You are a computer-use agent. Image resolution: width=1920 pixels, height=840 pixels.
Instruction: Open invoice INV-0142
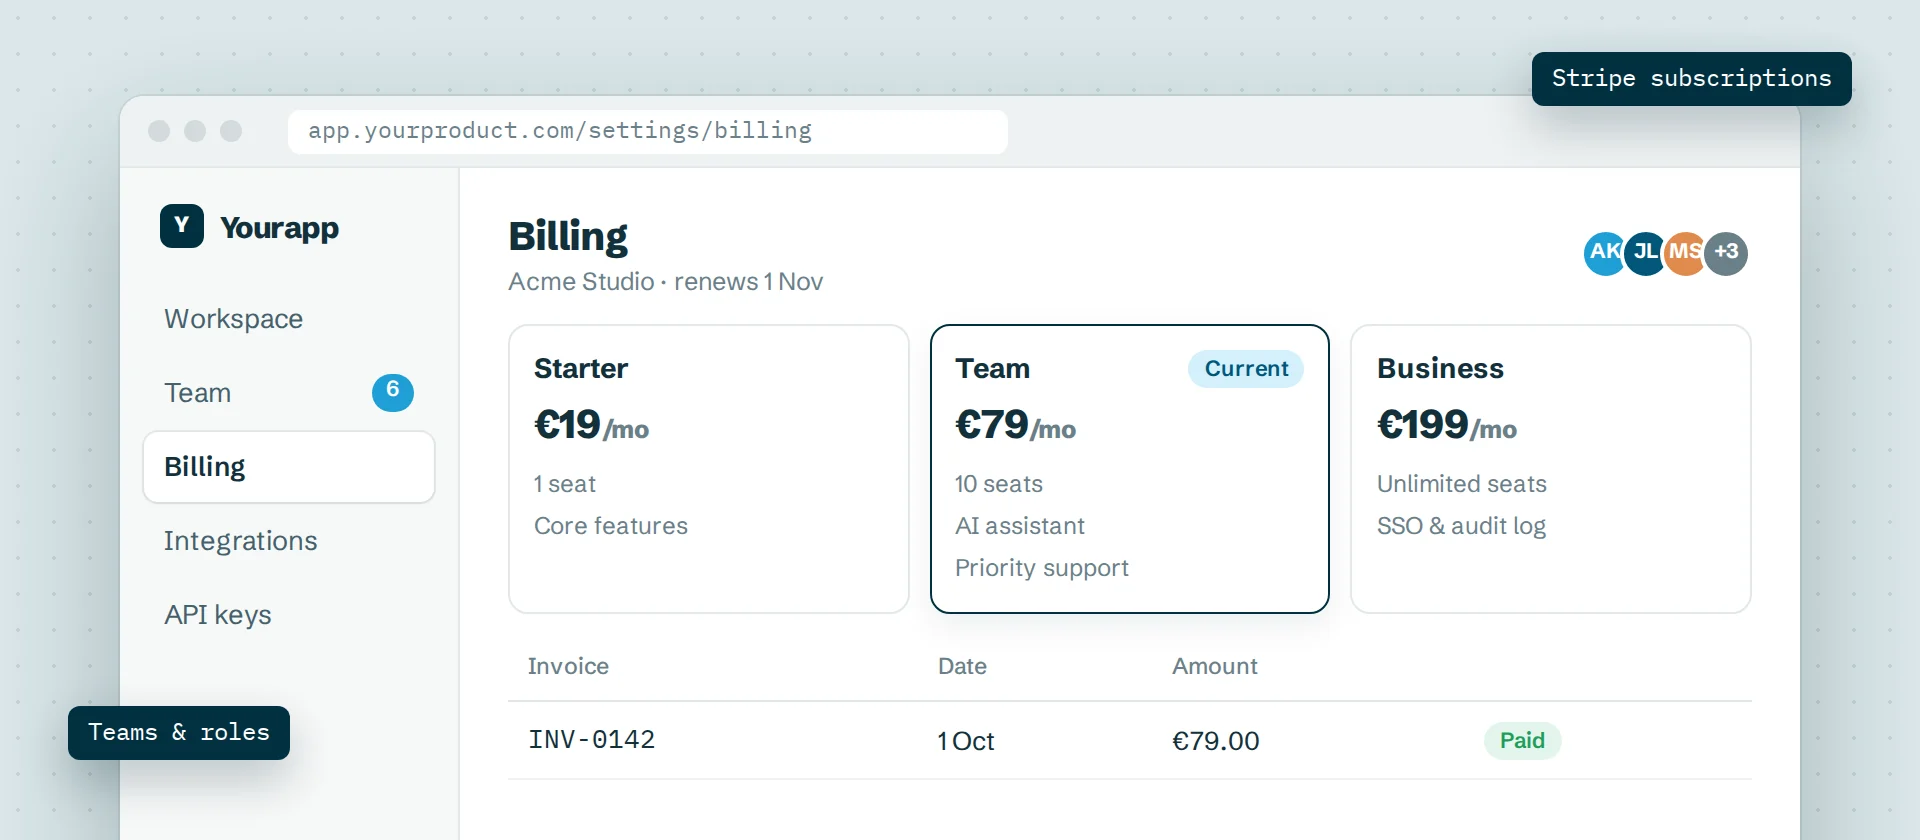point(592,740)
